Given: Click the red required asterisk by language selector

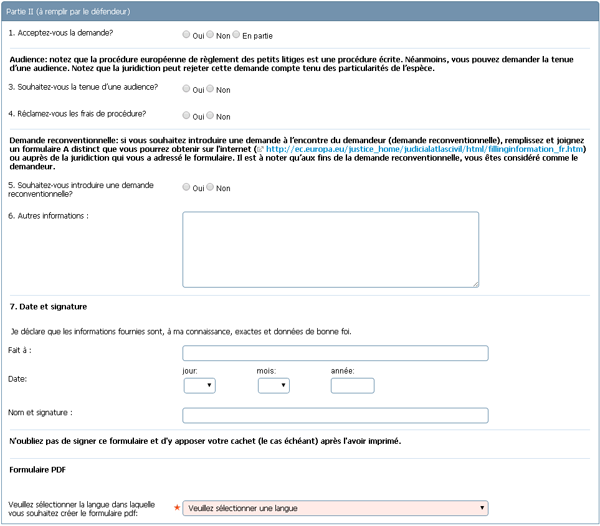Looking at the screenshot, I should coord(177,508).
